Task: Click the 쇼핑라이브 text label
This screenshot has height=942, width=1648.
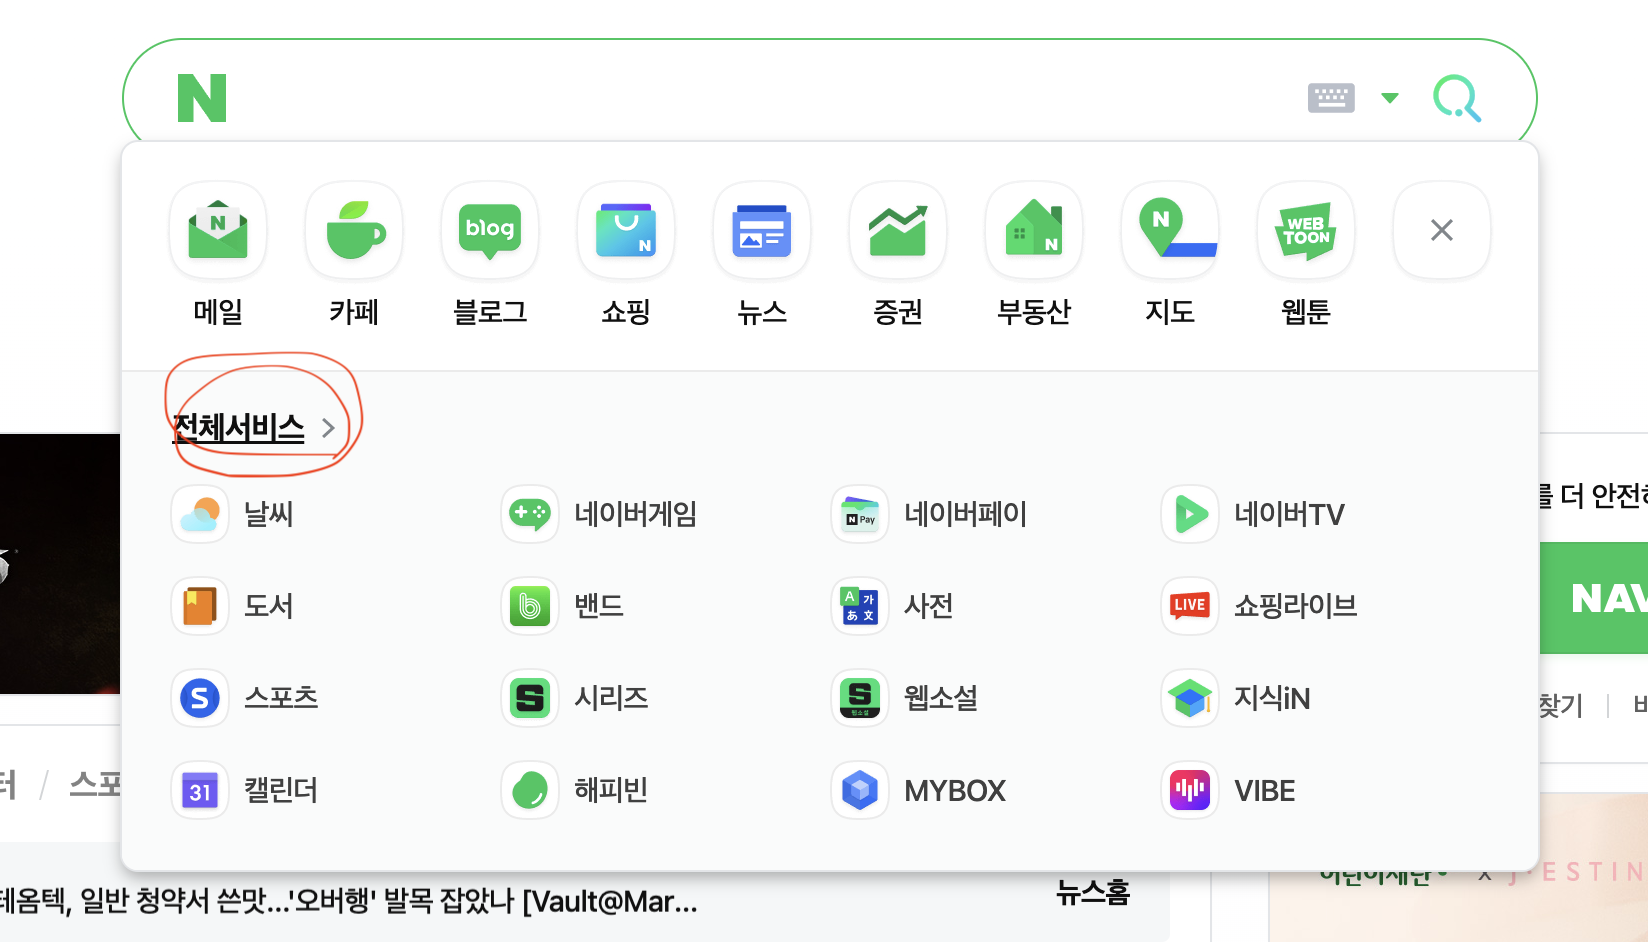Action: 1296,606
